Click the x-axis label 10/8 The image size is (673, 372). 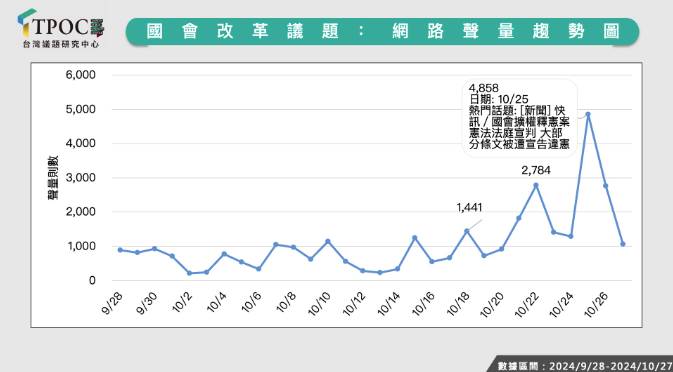[x=286, y=303]
